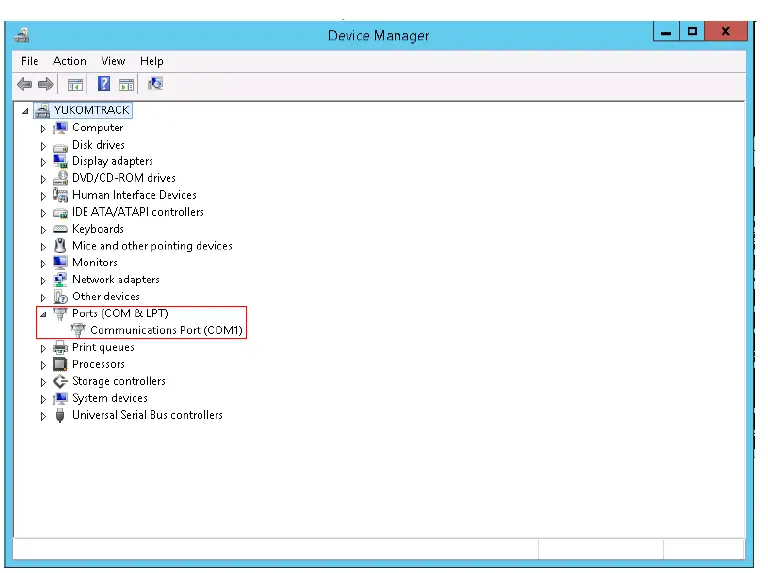Screen dimensions: 768x573
Task: Click the Show/Hide Console Tree toolbar icon
Action: click(75, 85)
